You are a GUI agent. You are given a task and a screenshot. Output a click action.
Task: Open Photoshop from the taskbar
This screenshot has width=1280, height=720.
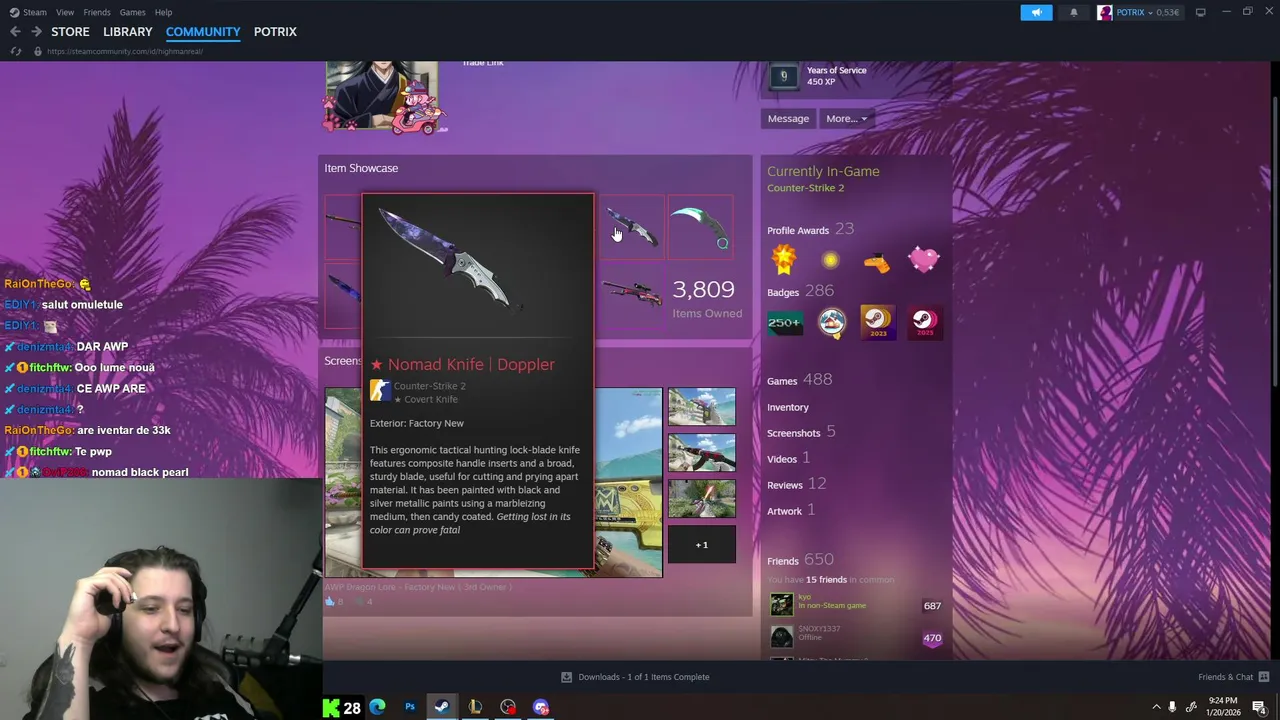point(410,707)
